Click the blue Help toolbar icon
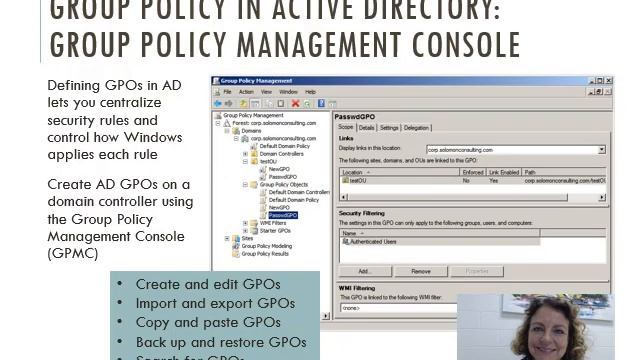The image size is (640, 360). tap(321, 104)
